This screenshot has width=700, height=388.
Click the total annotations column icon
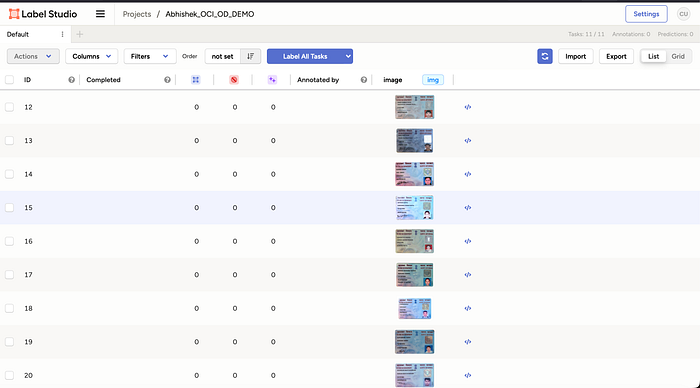[x=196, y=80]
